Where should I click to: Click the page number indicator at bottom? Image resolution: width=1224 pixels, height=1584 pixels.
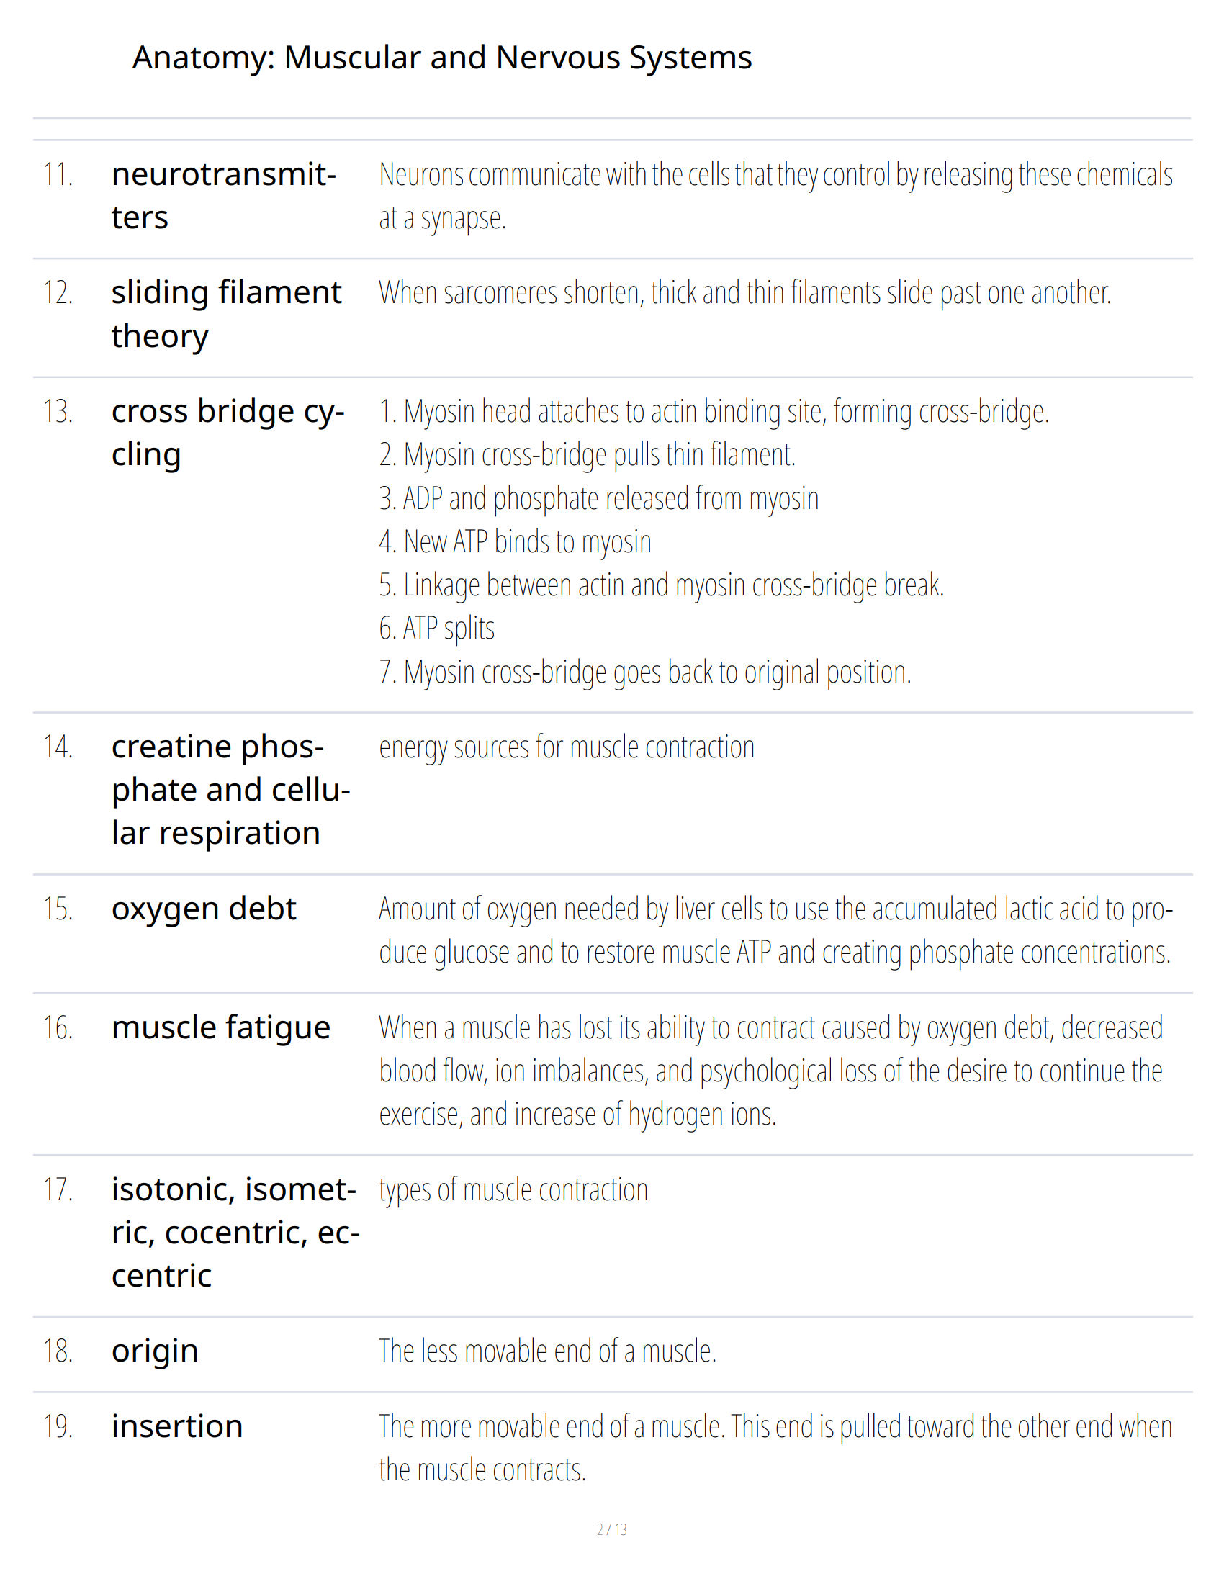[612, 1529]
